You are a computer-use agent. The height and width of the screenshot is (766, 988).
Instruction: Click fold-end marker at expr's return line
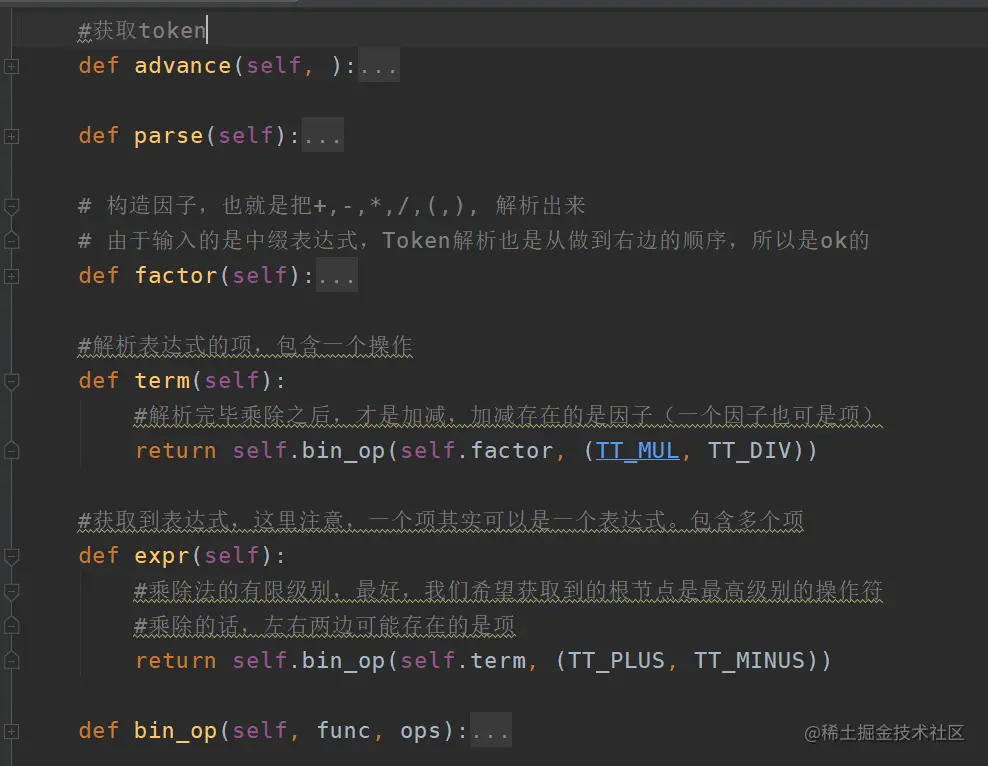11,660
